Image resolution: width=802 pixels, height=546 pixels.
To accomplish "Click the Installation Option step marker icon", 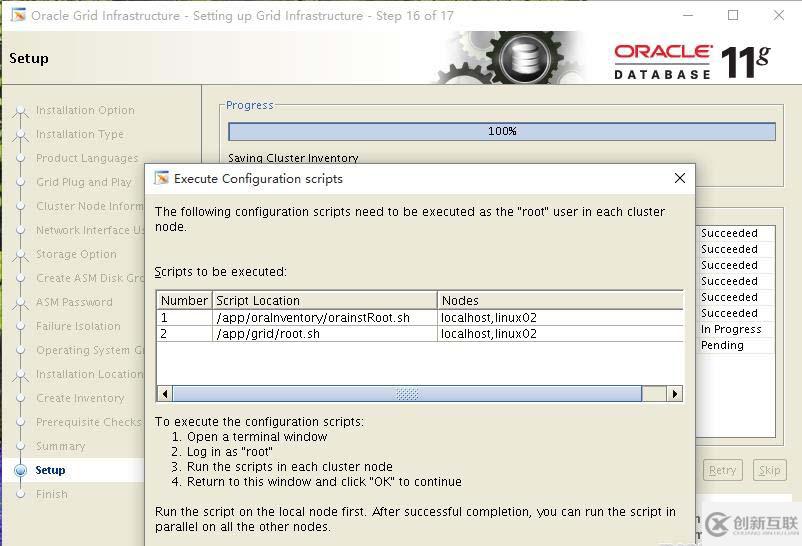I will point(20,110).
